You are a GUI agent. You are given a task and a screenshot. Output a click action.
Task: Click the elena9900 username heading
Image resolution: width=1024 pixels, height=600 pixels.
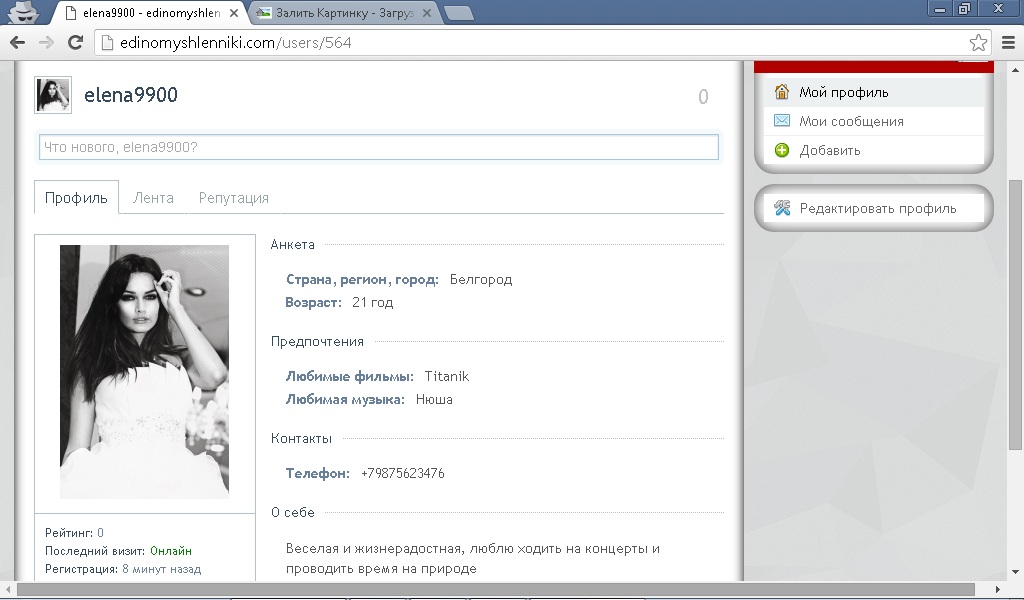131,95
